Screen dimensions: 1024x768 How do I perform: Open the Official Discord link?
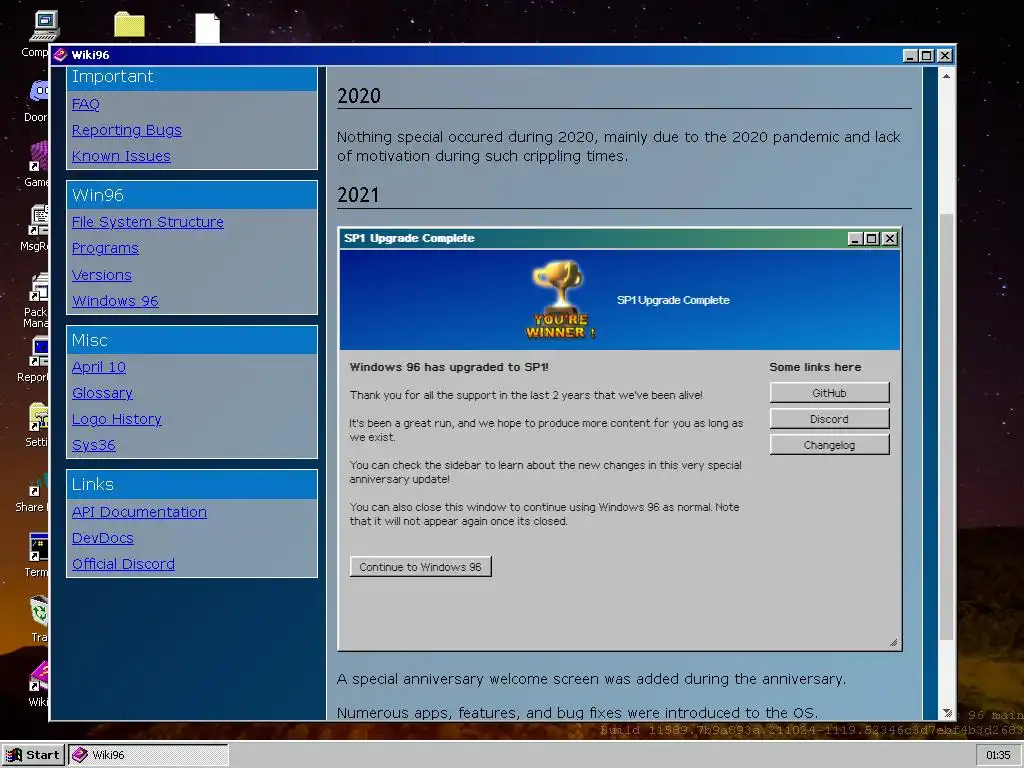coord(123,564)
